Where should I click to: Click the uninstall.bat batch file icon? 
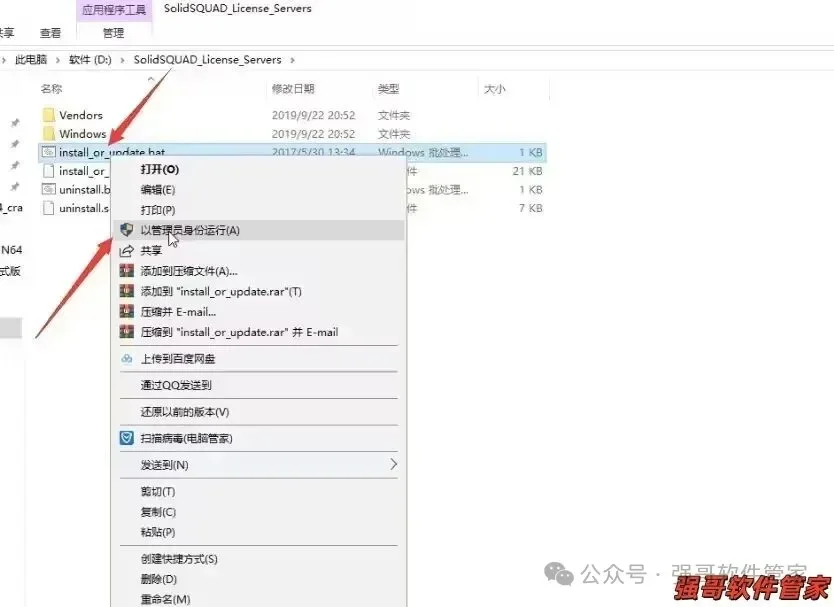pyautogui.click(x=48, y=189)
